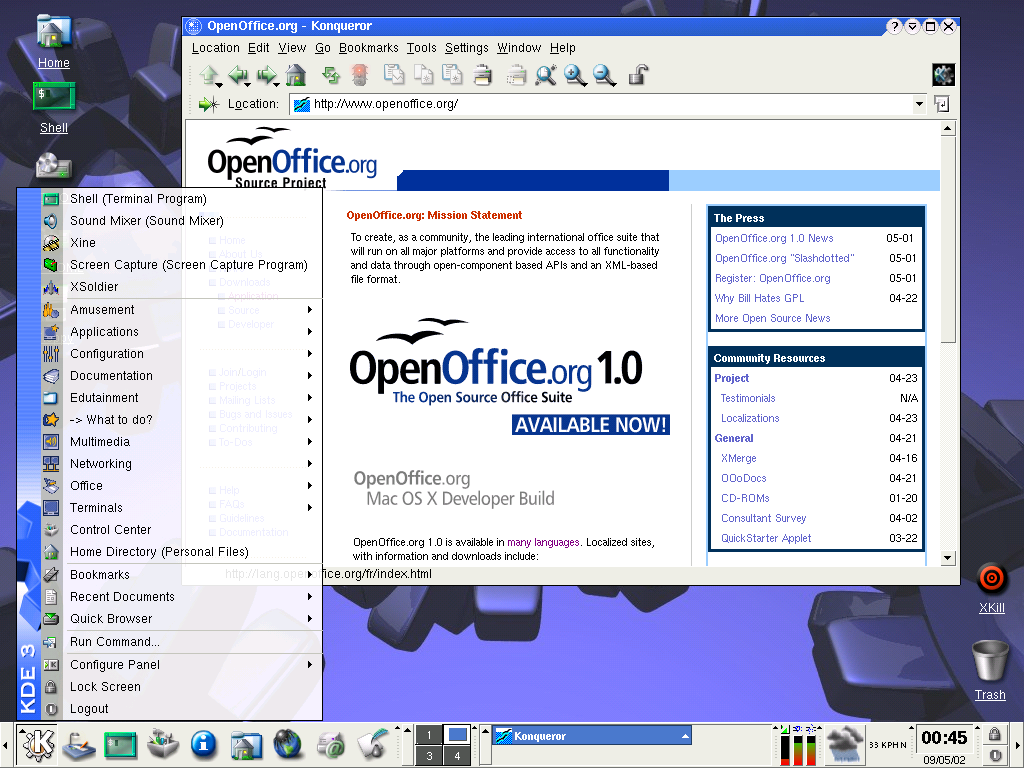Open 'Why Bill Hates GPL' link
1024x768 pixels.
pyautogui.click(x=759, y=298)
